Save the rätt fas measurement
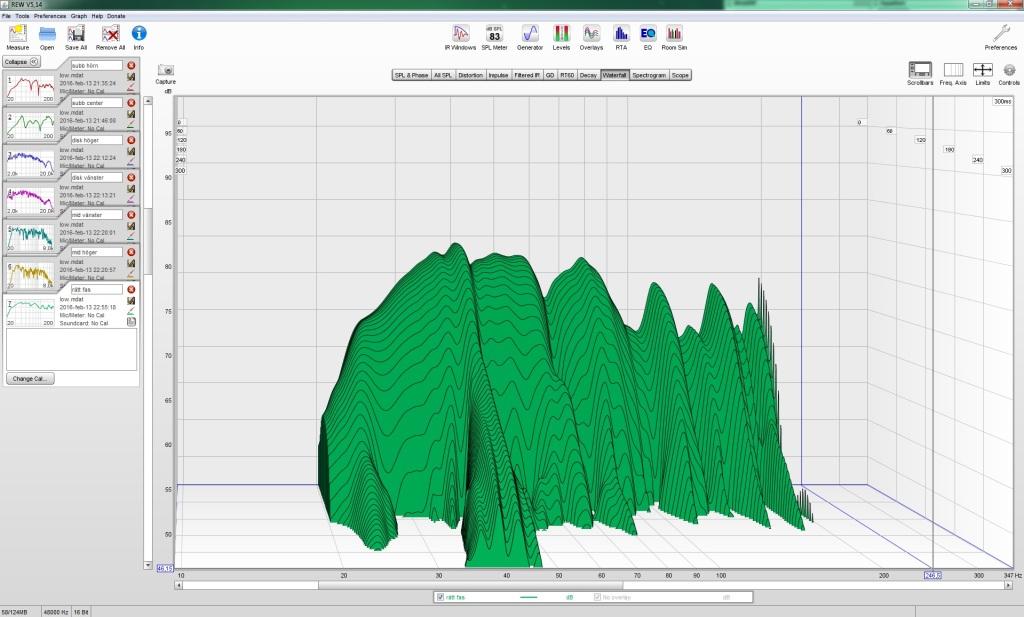Image resolution: width=1024 pixels, height=617 pixels. tap(131, 301)
